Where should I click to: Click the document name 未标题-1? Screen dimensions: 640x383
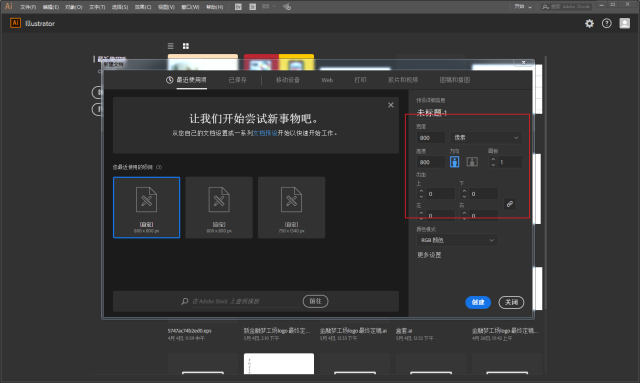pyautogui.click(x=431, y=113)
